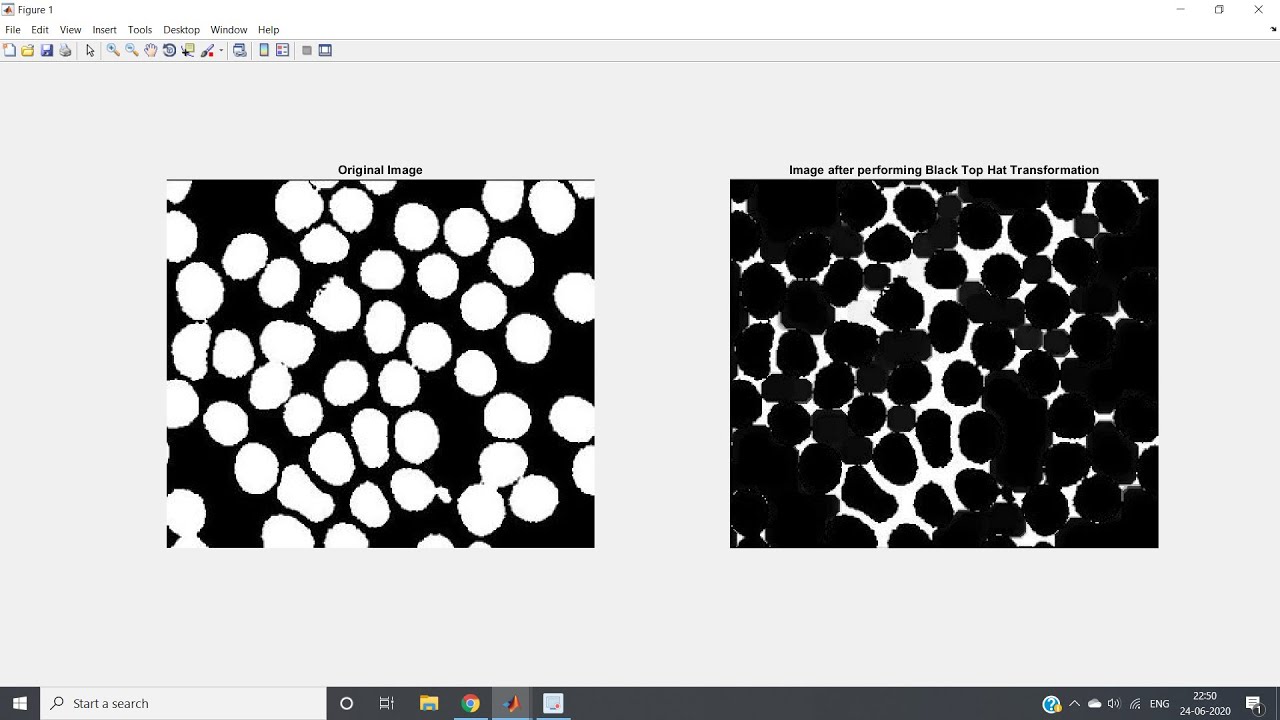
Task: Select the Data Cursor tool
Action: 188,50
